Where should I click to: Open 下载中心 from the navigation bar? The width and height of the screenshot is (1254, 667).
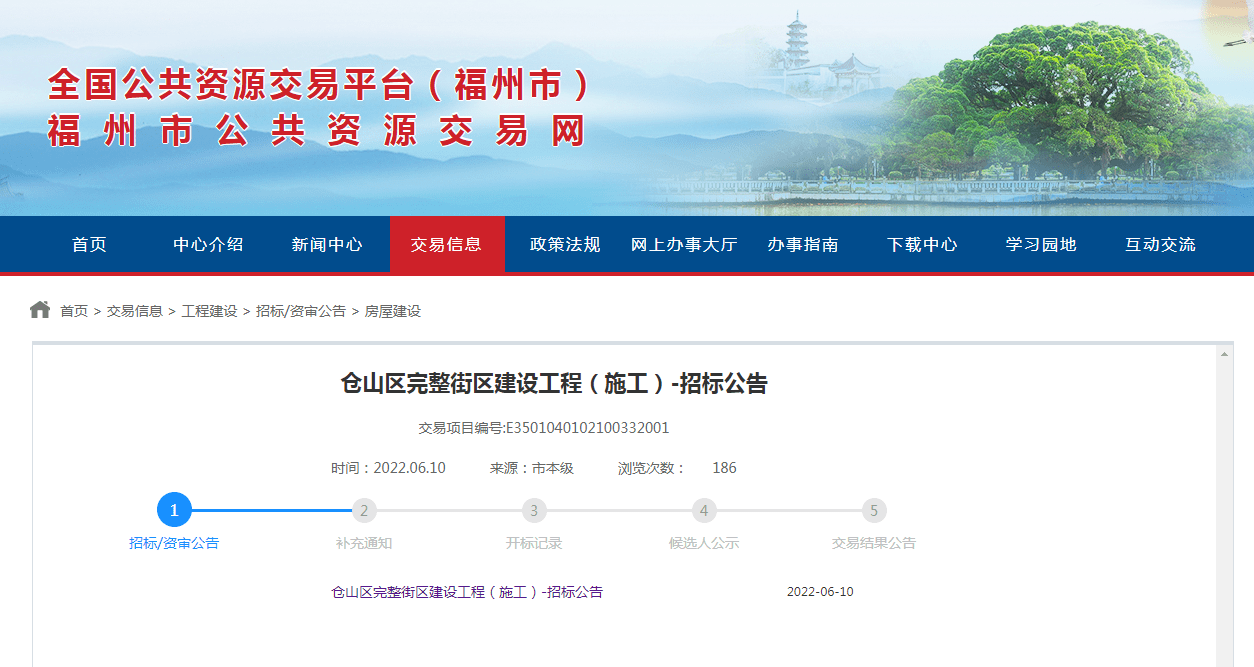coord(922,244)
